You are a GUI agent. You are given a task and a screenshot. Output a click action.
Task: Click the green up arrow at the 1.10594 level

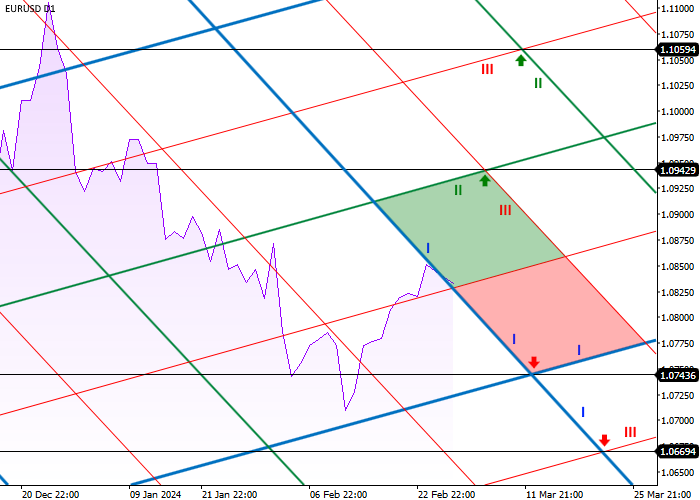pyautogui.click(x=521, y=60)
